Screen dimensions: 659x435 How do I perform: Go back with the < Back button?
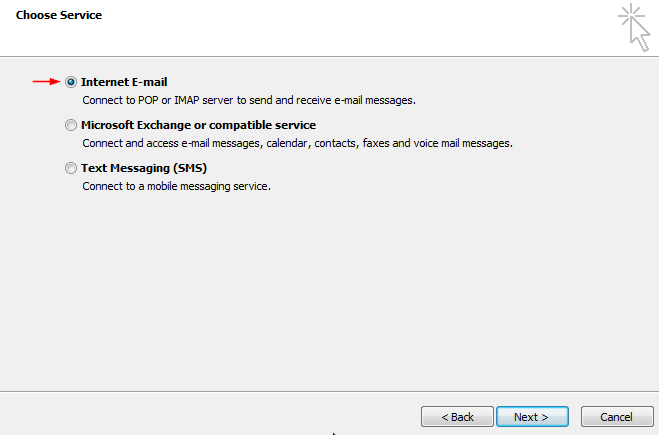click(x=457, y=417)
